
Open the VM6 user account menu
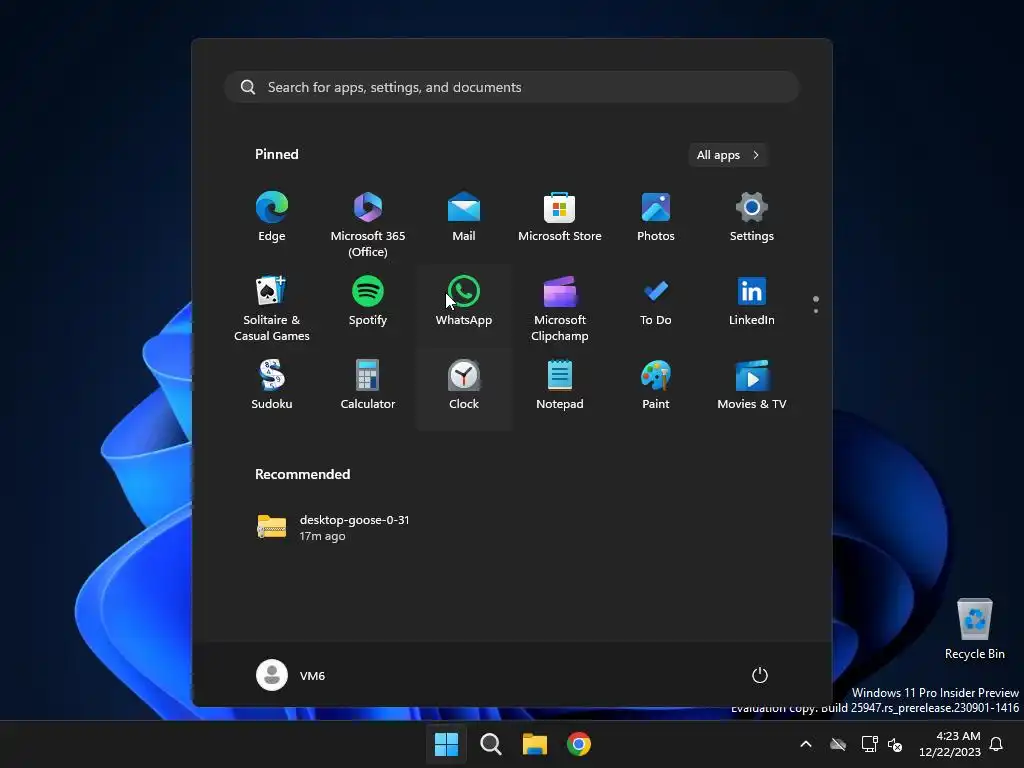(x=291, y=675)
